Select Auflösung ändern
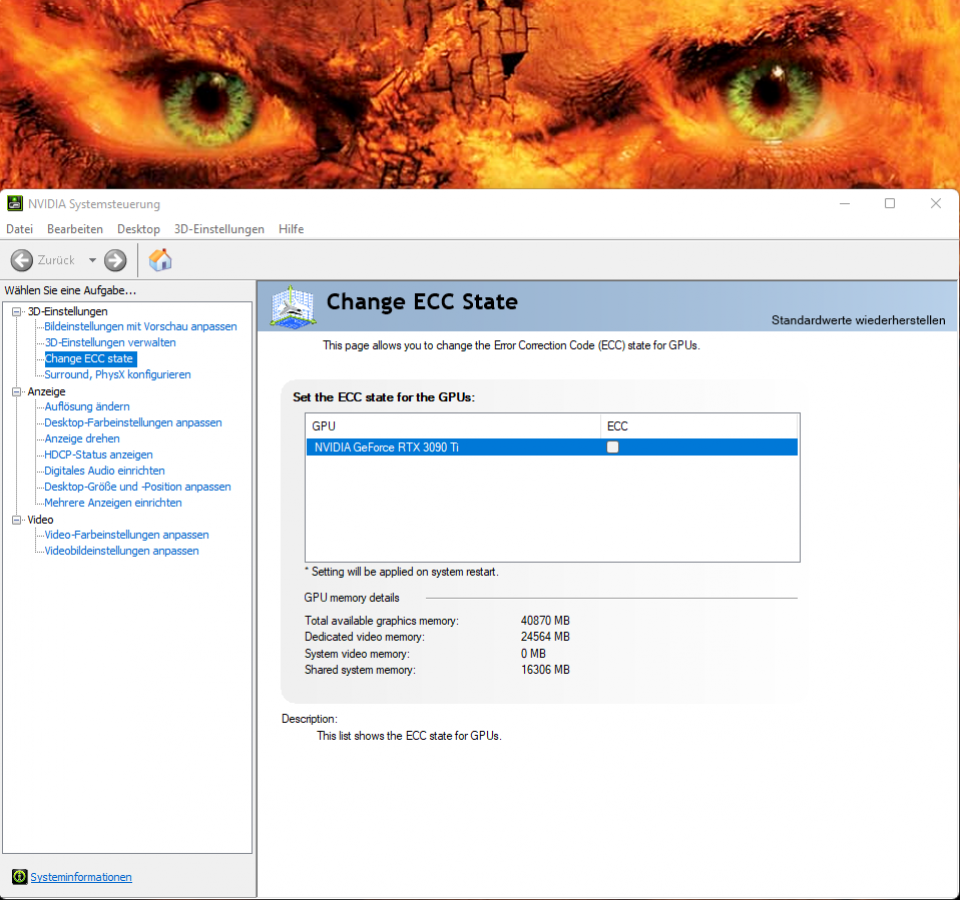The width and height of the screenshot is (960, 900). tap(87, 407)
